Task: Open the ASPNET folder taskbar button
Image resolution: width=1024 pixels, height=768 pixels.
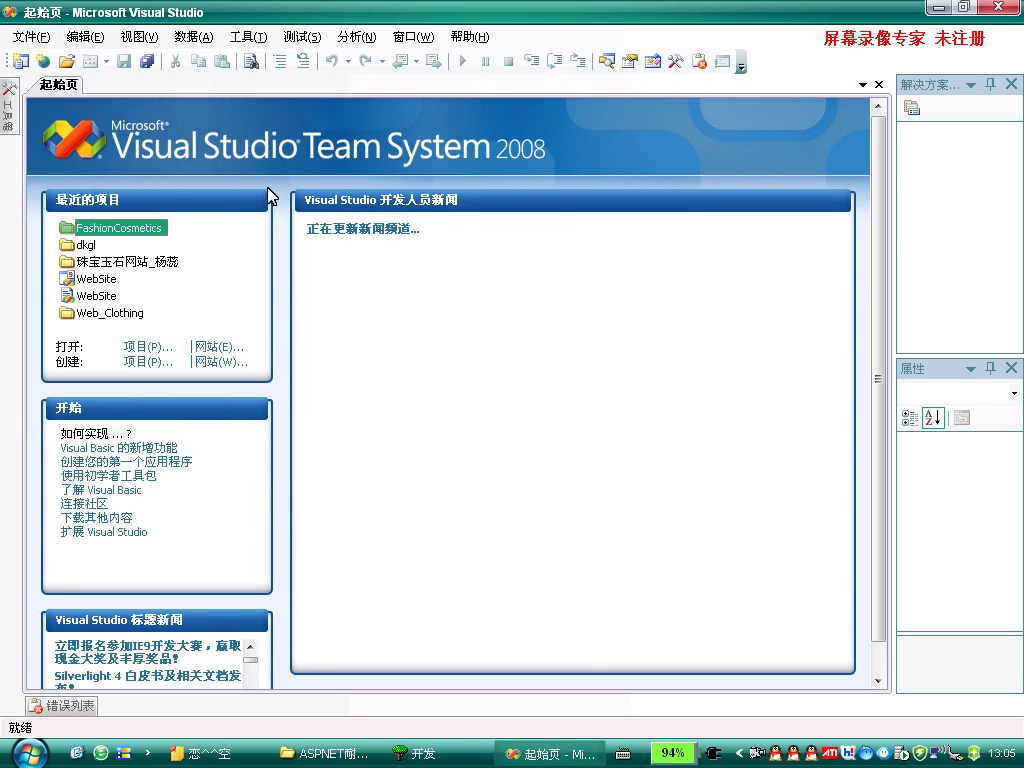Action: [324, 754]
